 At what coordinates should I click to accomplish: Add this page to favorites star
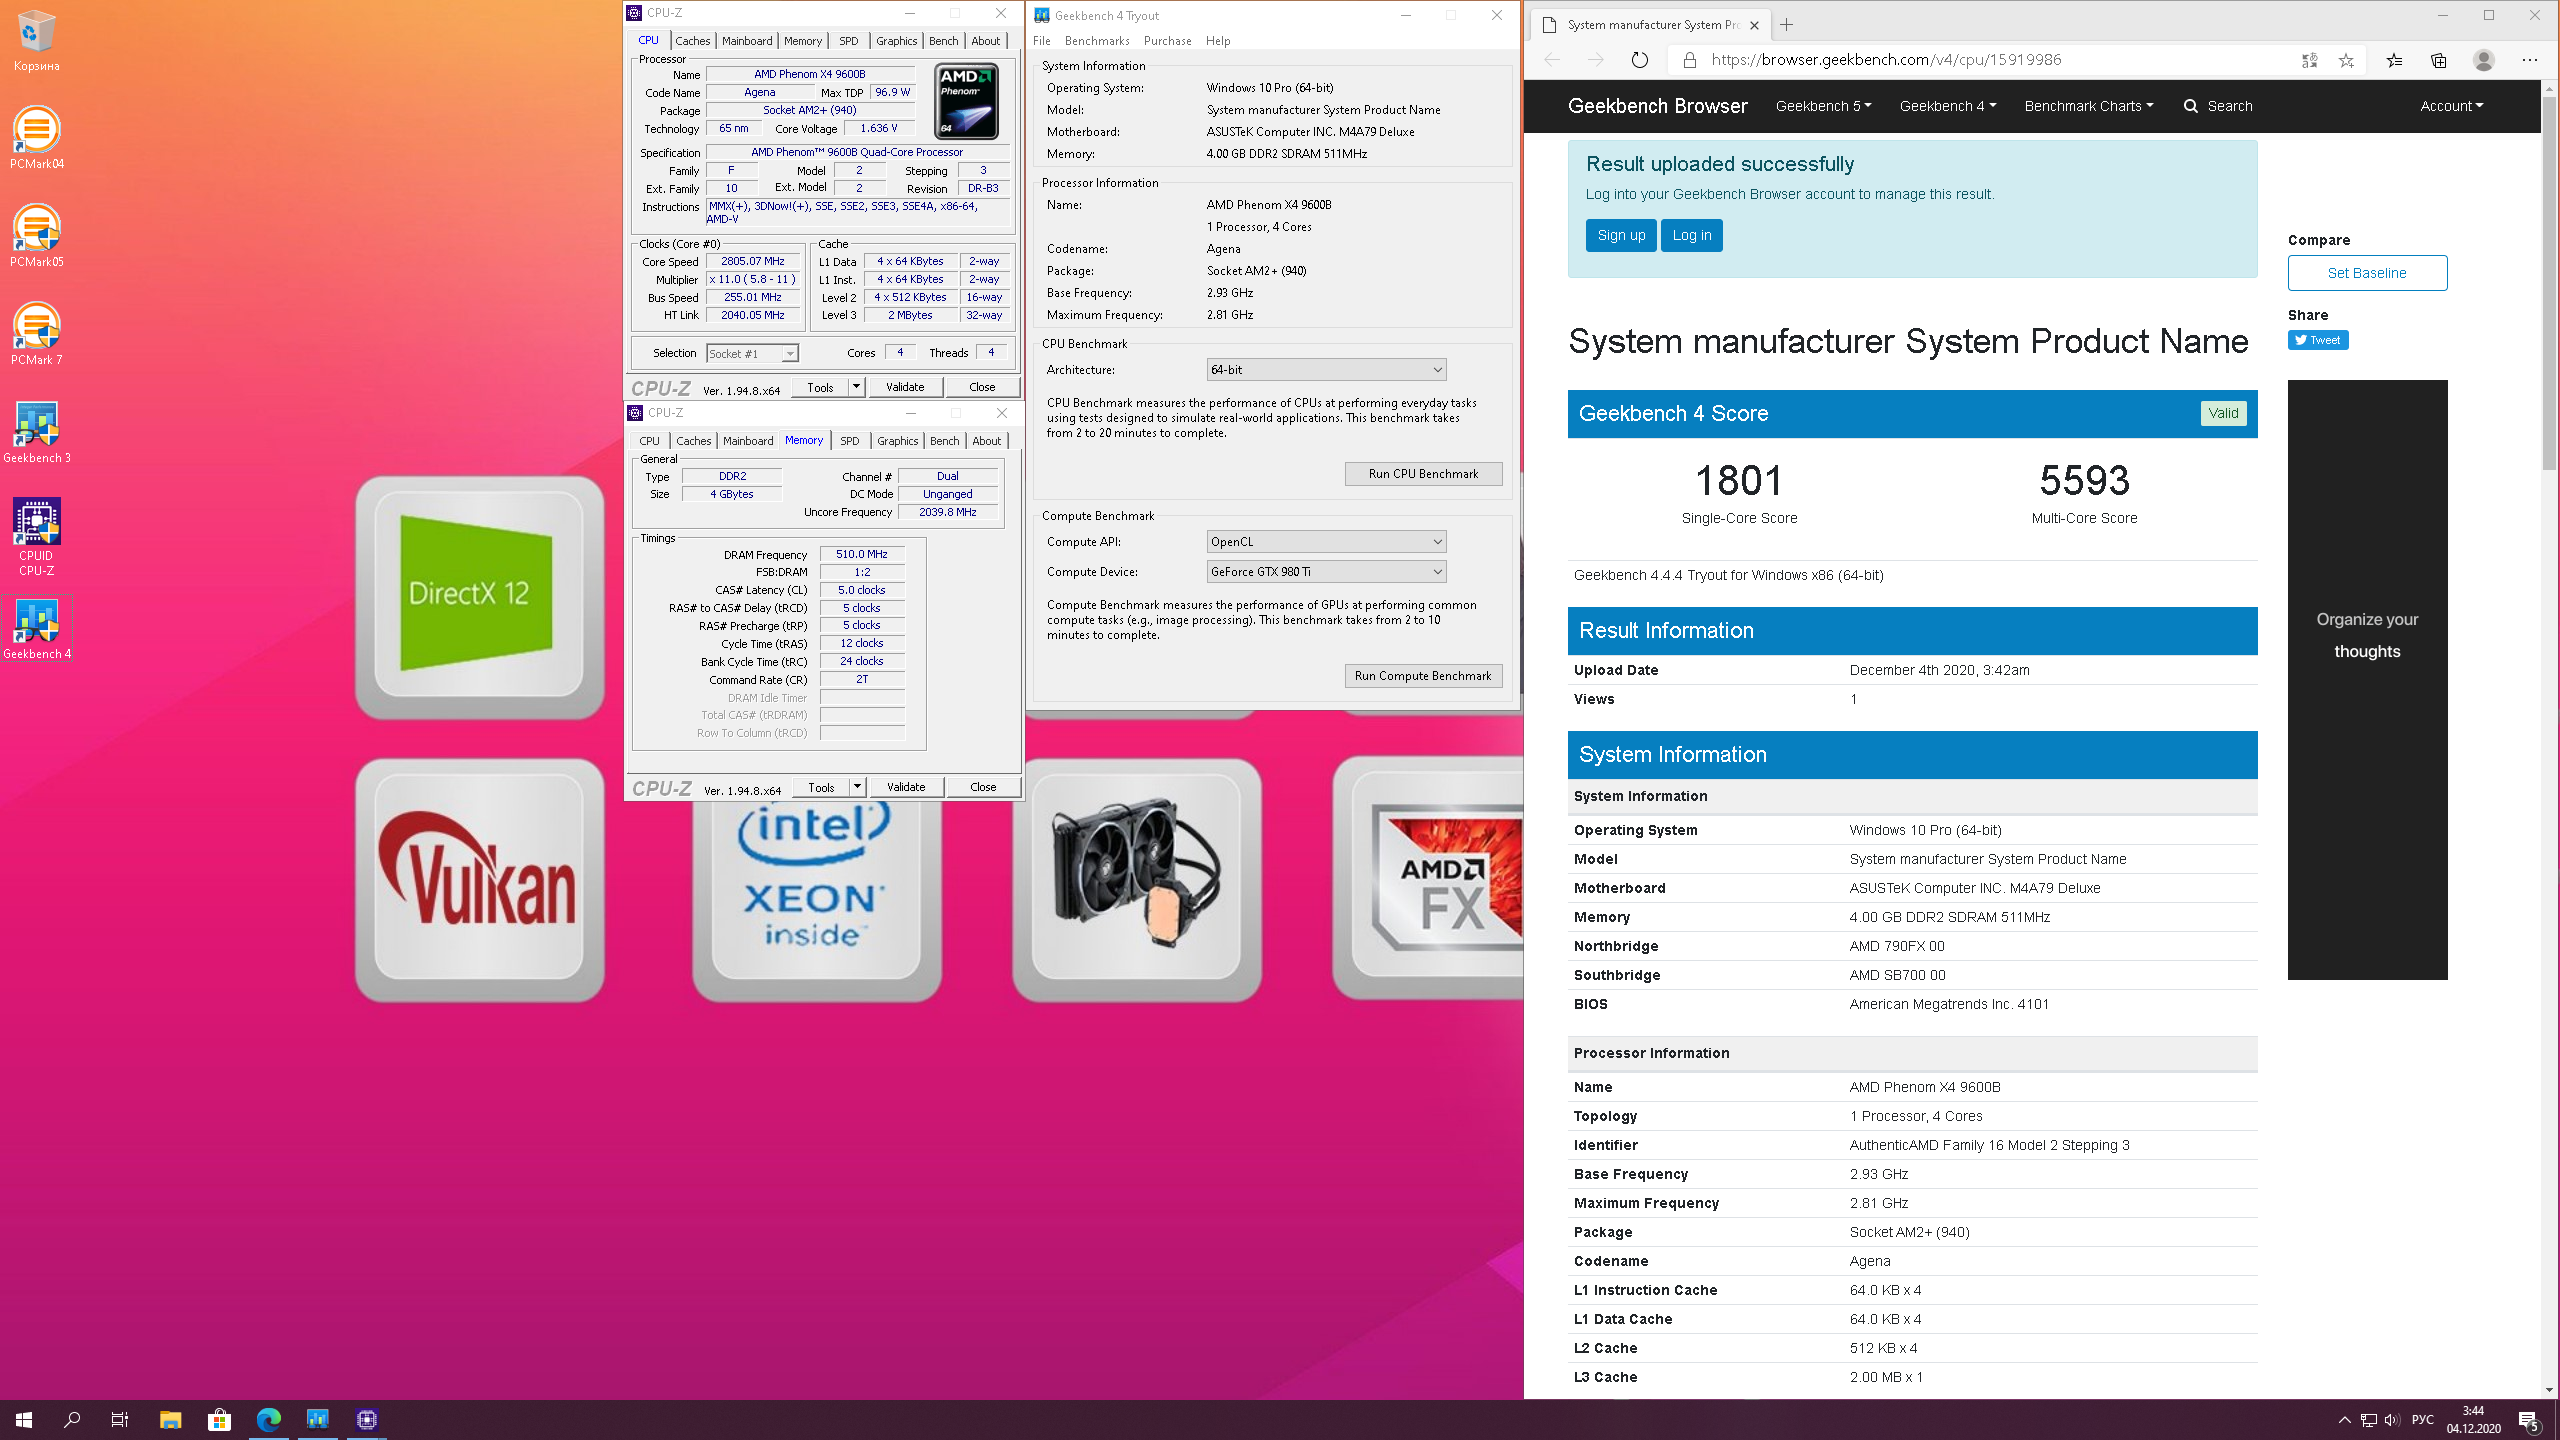click(x=2346, y=61)
